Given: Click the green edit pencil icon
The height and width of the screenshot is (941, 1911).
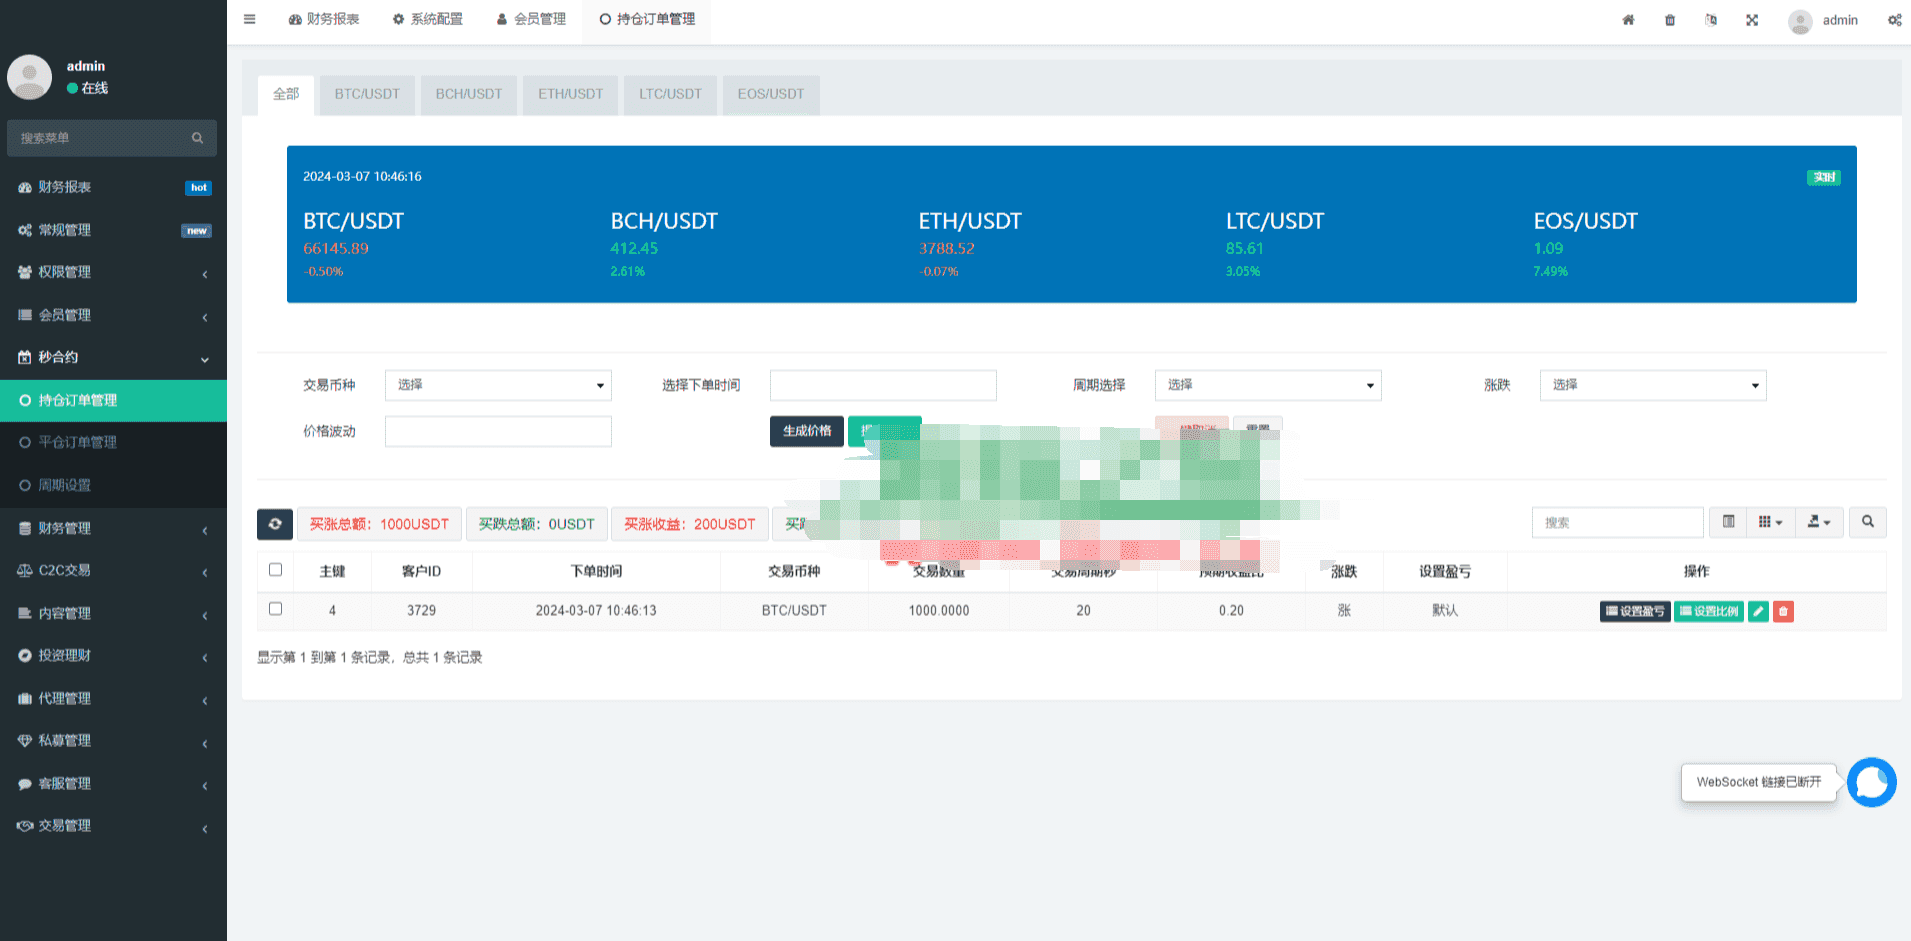Looking at the screenshot, I should pos(1758,611).
